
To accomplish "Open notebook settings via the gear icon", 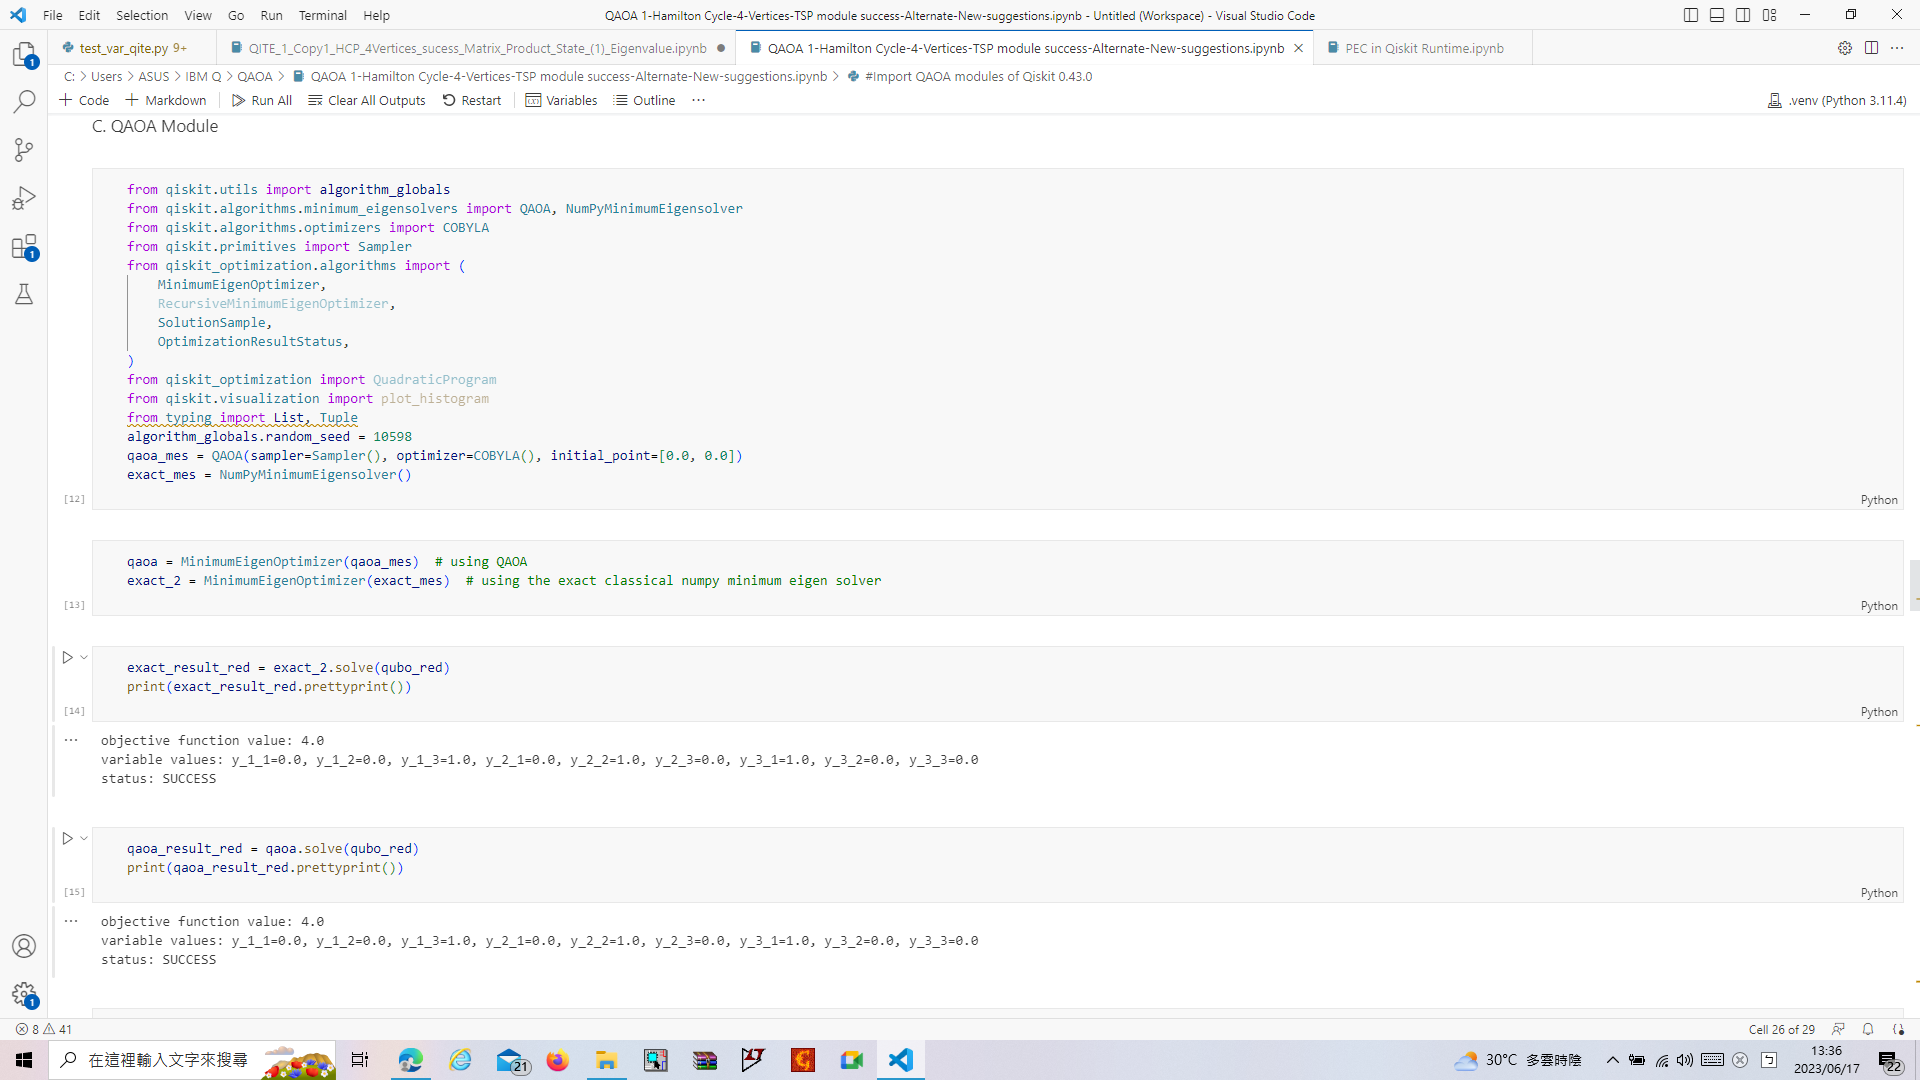I will (1845, 48).
